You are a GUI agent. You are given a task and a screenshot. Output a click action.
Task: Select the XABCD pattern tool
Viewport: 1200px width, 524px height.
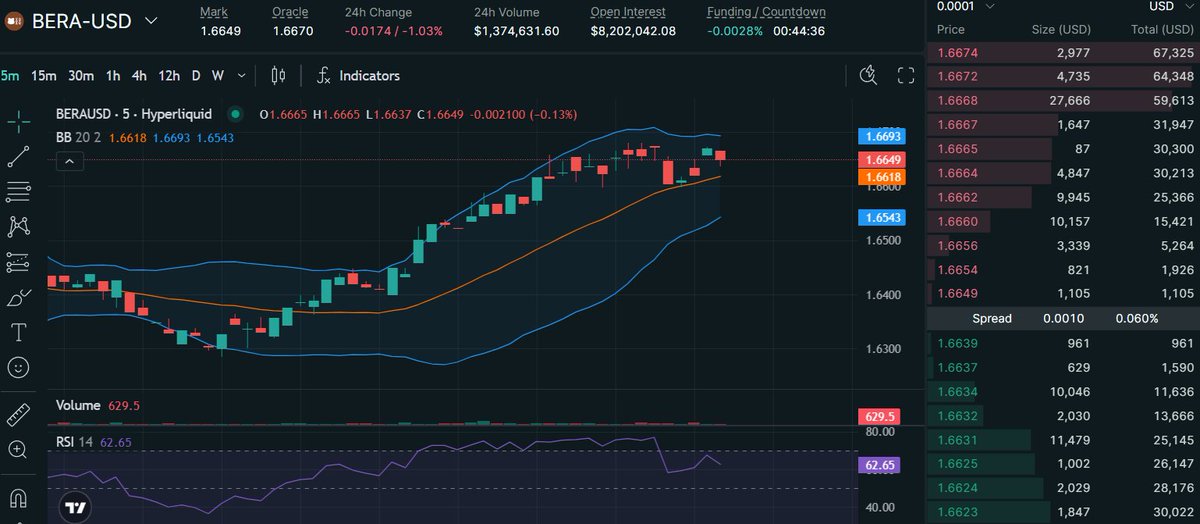click(x=18, y=227)
